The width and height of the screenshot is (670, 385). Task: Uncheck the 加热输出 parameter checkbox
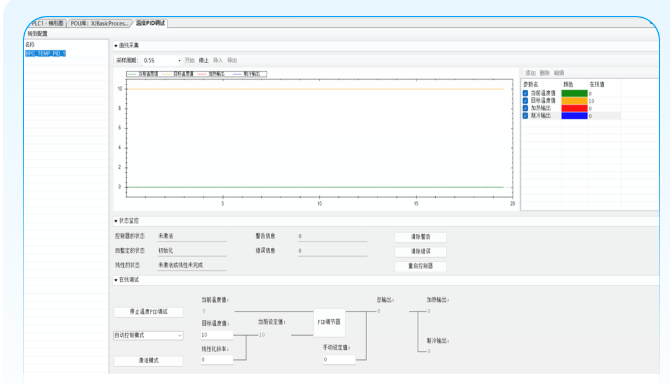526,109
